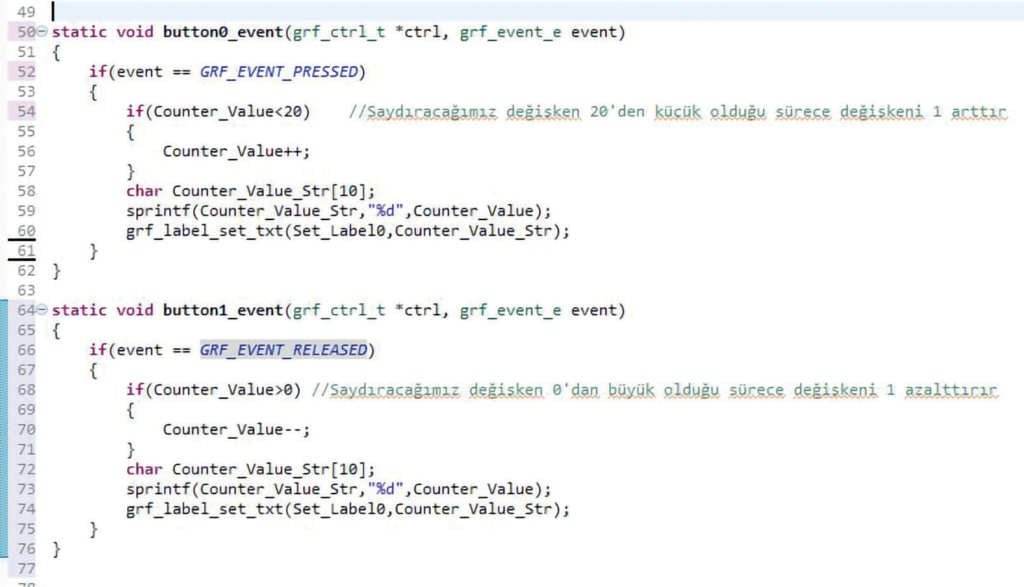This screenshot has width=1024, height=587.
Task: Select the highlighted GRF_EVENT_RELEASED constant
Action: click(283, 350)
